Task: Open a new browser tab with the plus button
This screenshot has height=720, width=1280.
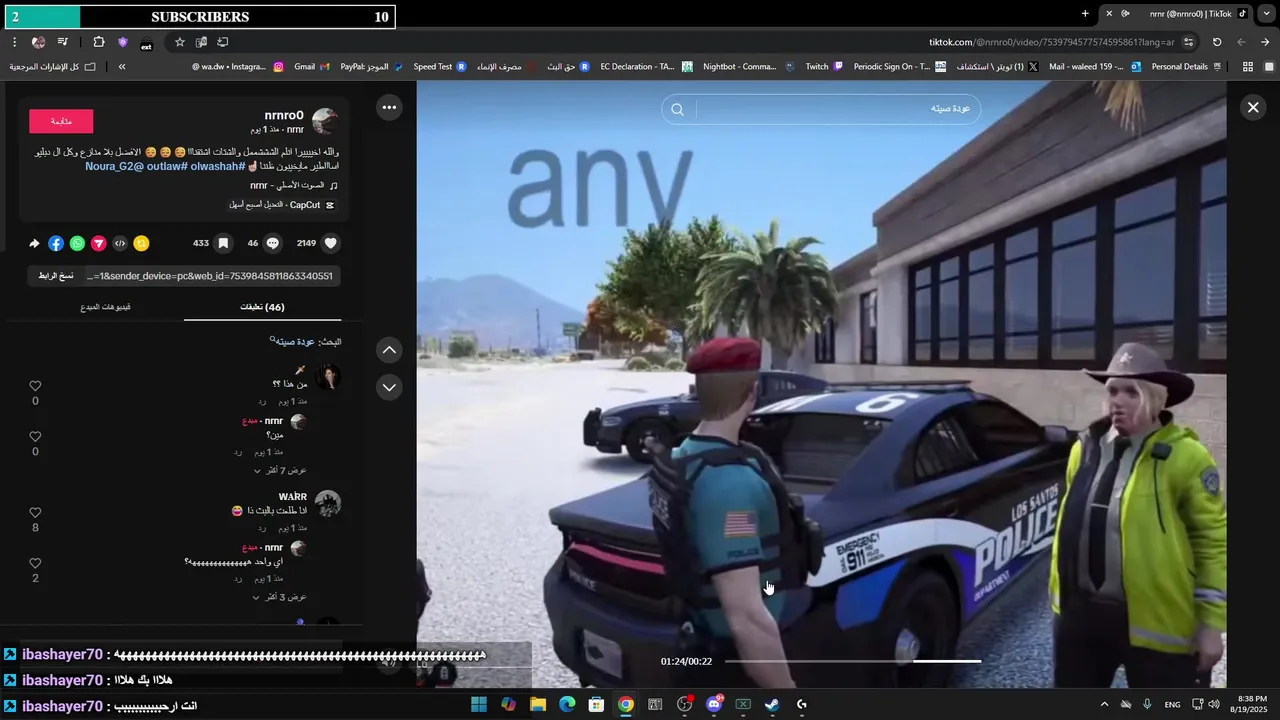Action: click(x=1085, y=13)
